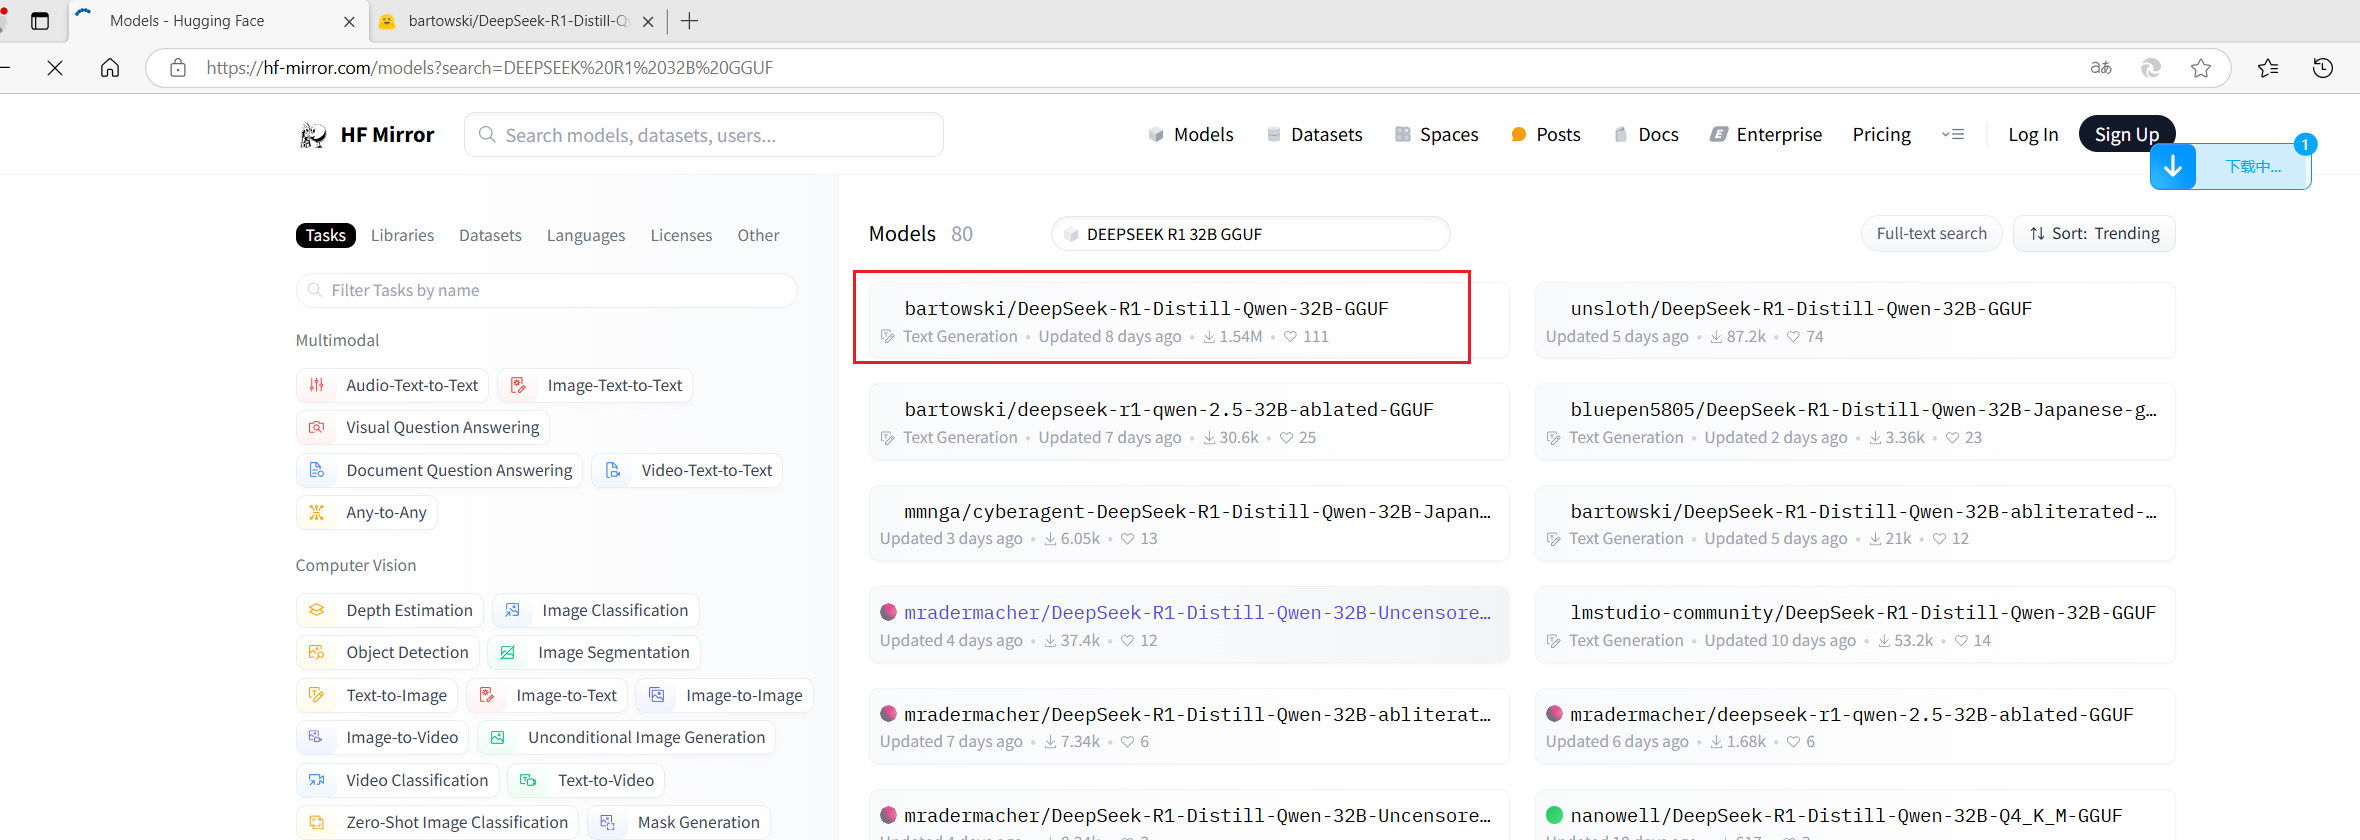Filter by Text-to-Video task
The image size is (2360, 840).
pyautogui.click(x=587, y=780)
